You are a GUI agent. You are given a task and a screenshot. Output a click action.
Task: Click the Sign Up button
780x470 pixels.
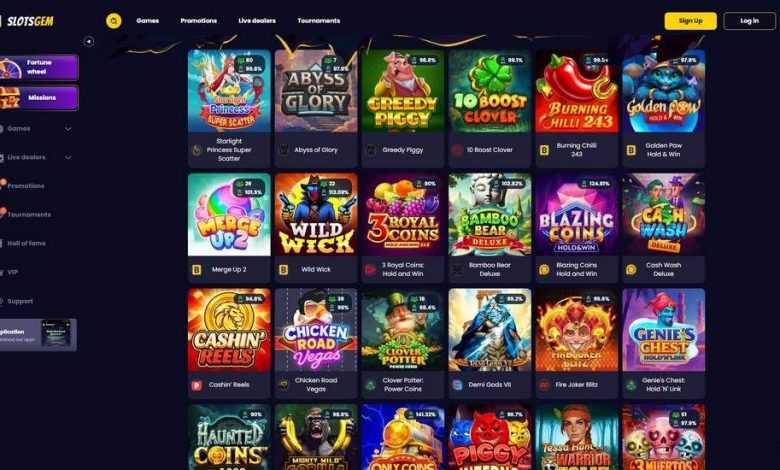690,21
